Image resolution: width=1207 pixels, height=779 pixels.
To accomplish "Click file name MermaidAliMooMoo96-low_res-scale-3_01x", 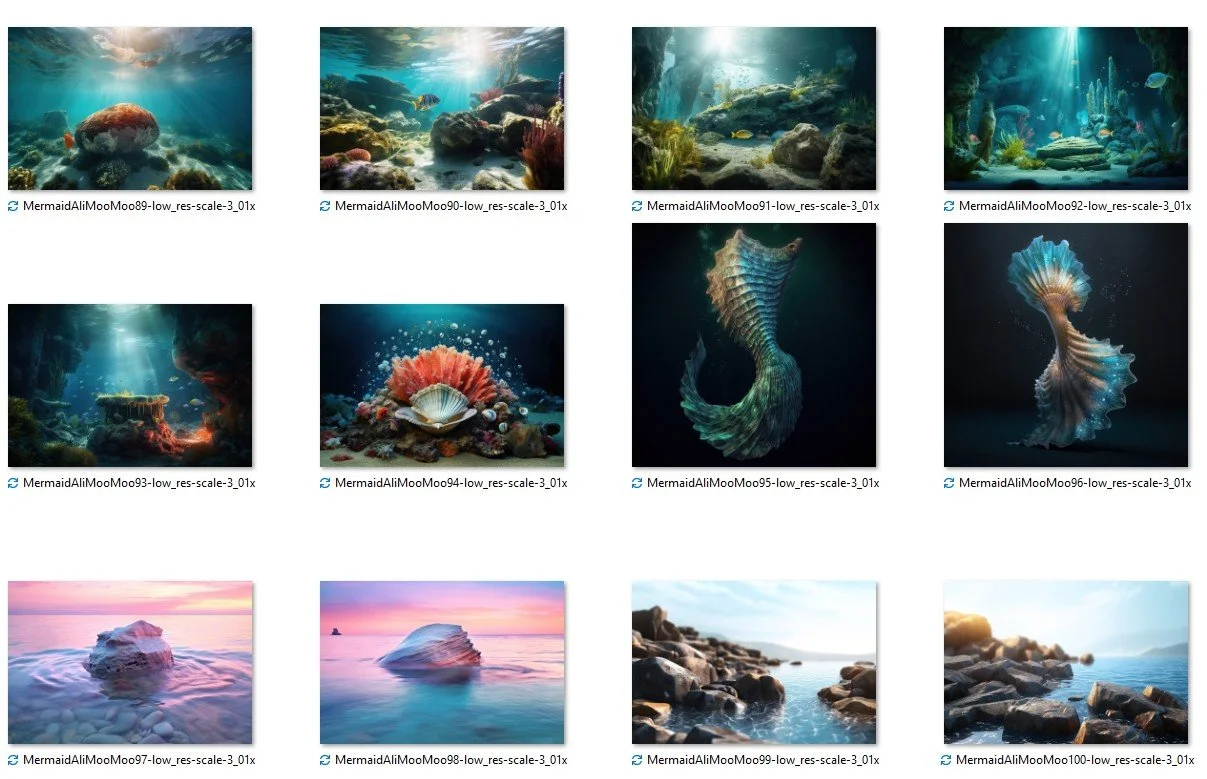I will click(x=1075, y=483).
